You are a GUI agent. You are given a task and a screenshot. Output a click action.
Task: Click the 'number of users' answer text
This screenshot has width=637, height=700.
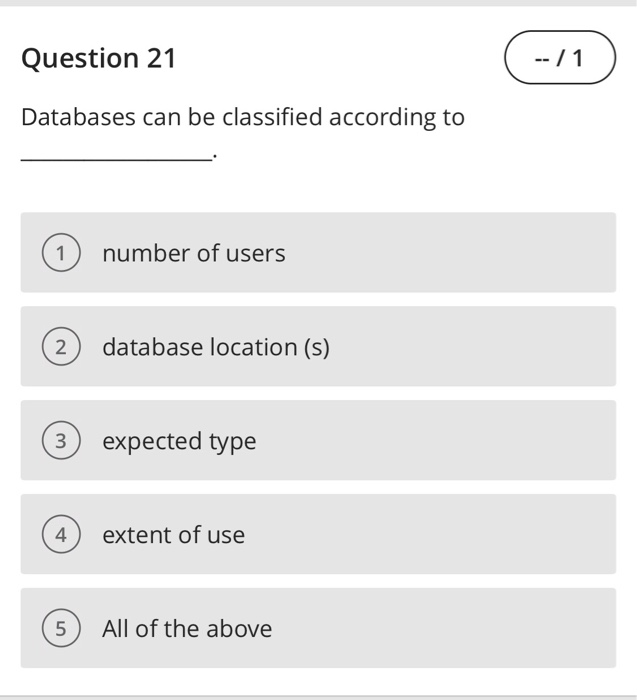[194, 253]
